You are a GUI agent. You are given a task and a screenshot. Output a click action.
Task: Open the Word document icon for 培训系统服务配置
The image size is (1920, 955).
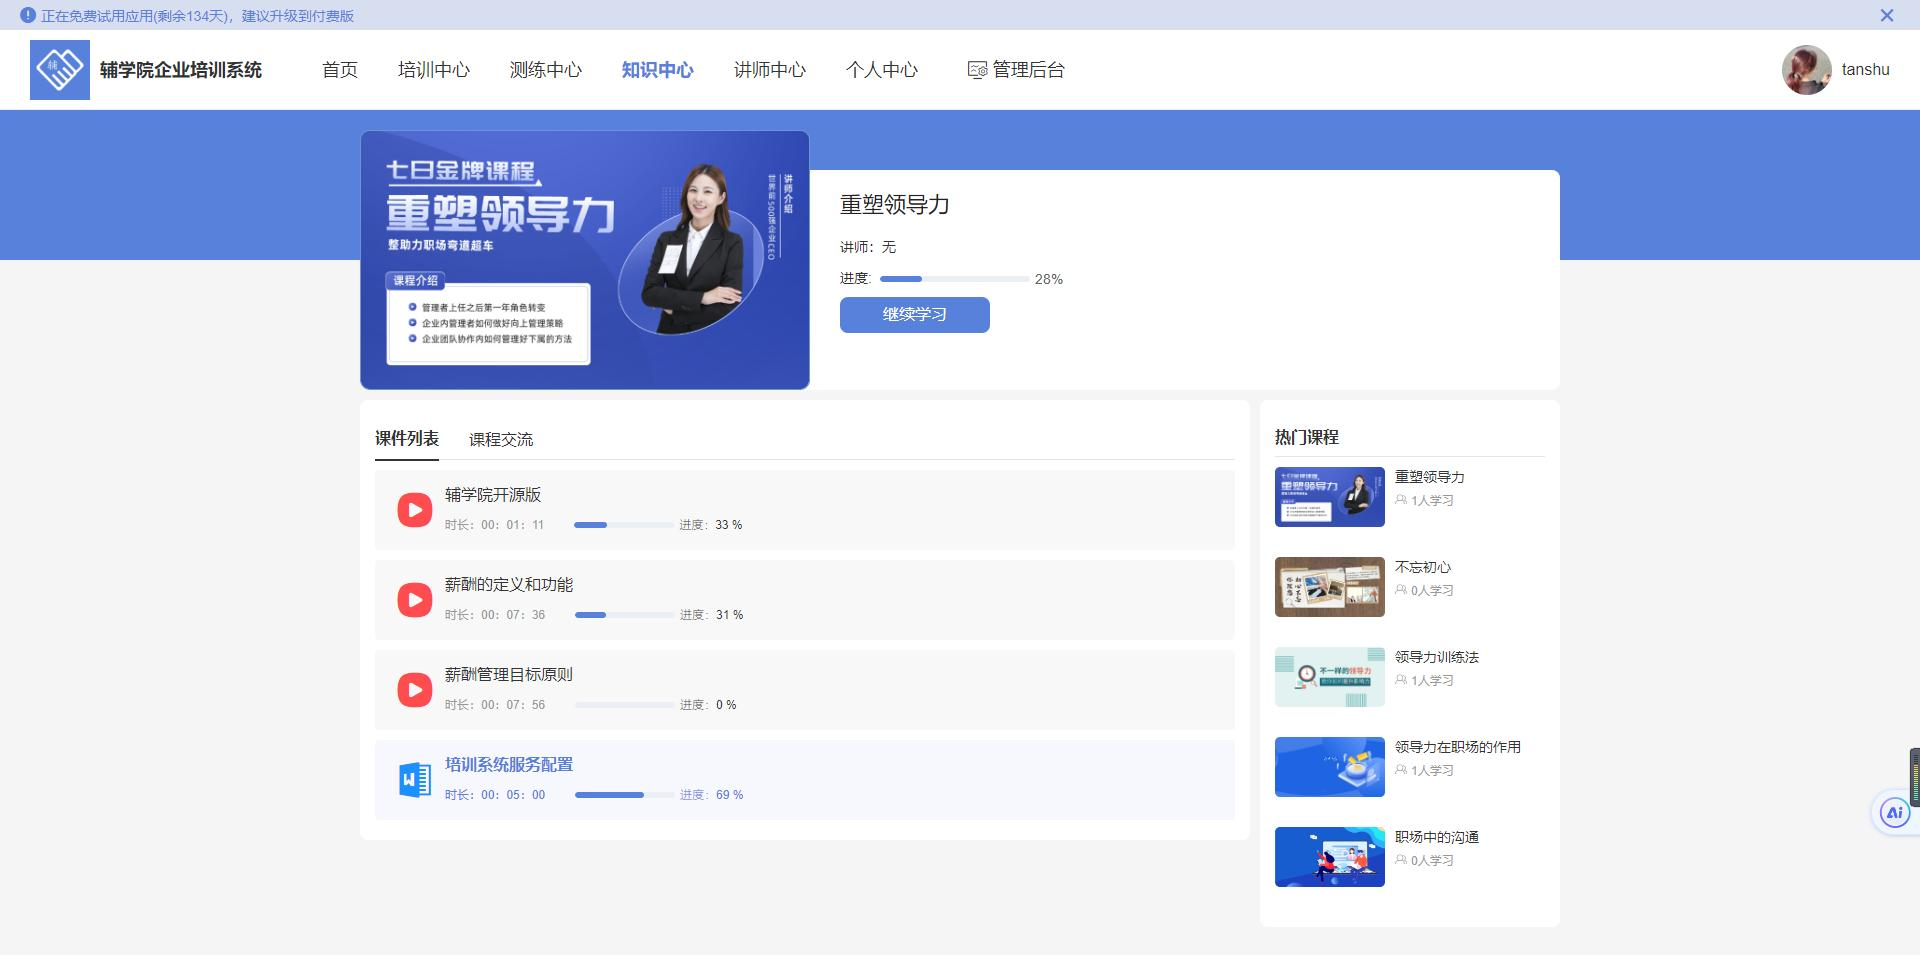[x=414, y=780]
